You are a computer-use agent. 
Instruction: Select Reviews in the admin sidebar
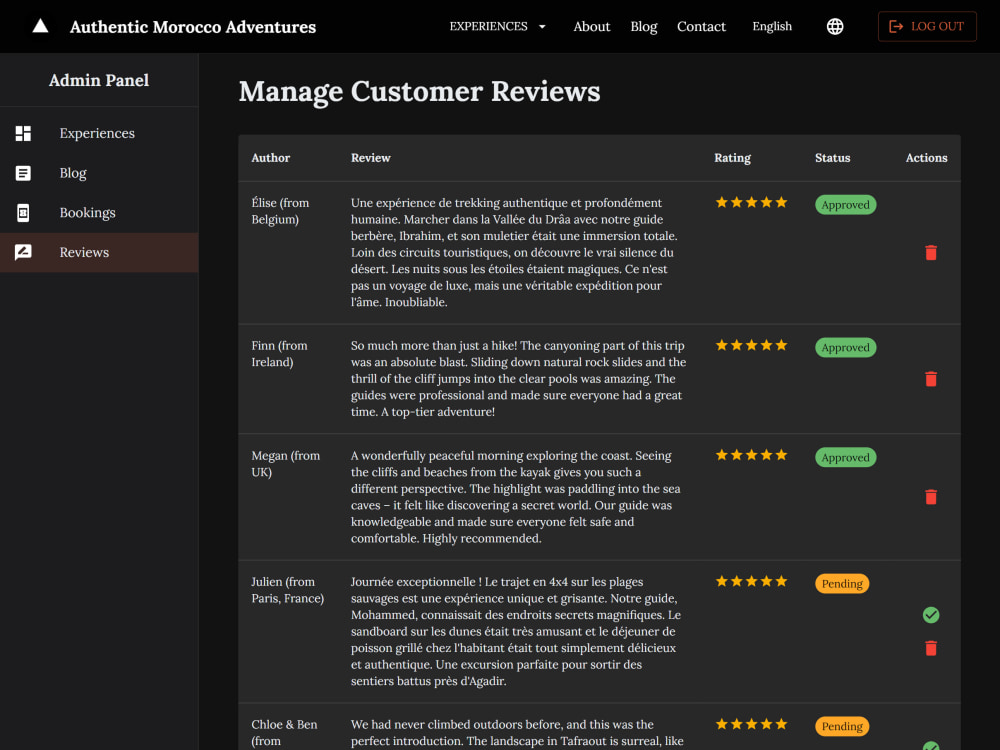pyautogui.click(x=99, y=252)
